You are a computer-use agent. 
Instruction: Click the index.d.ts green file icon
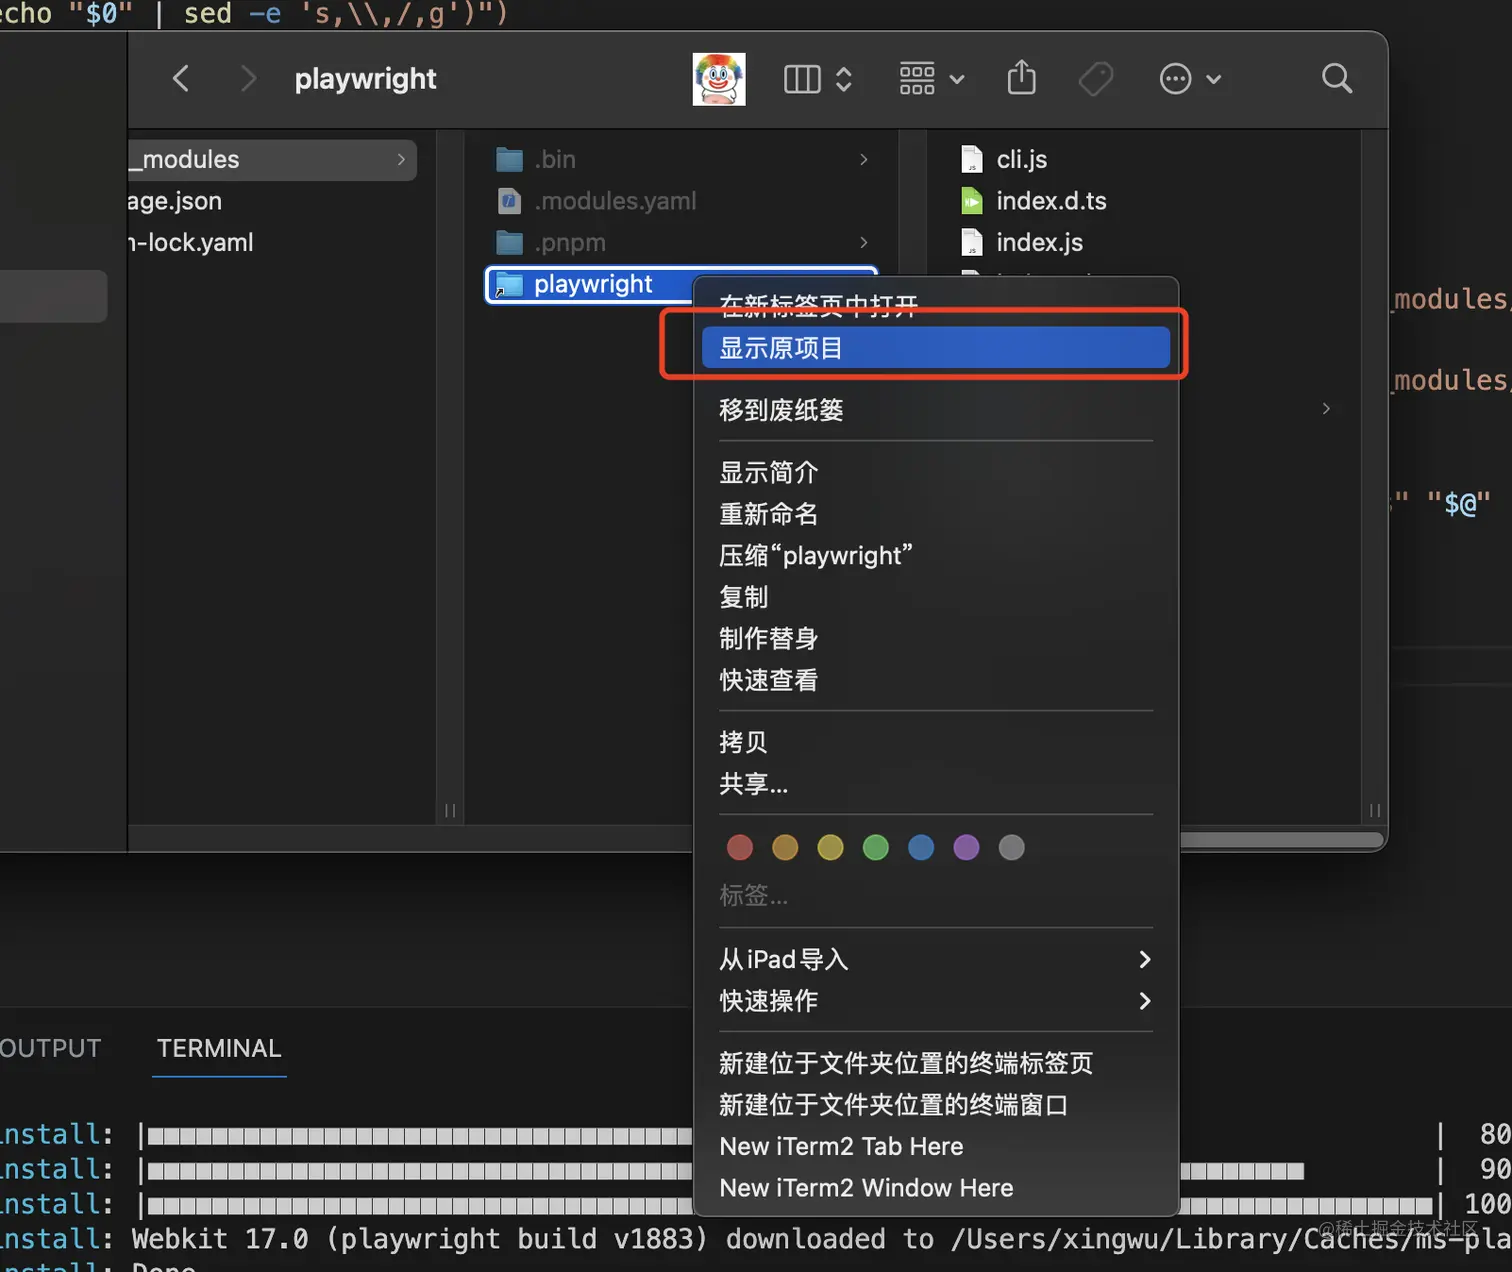(x=972, y=201)
